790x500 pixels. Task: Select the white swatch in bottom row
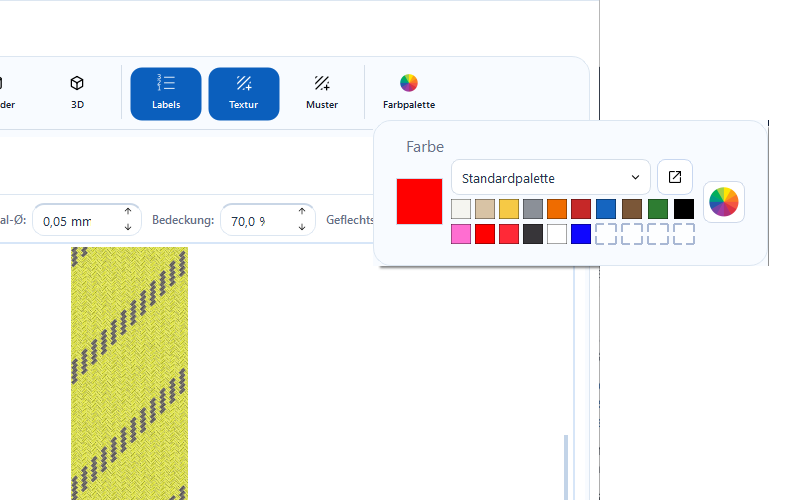[557, 234]
